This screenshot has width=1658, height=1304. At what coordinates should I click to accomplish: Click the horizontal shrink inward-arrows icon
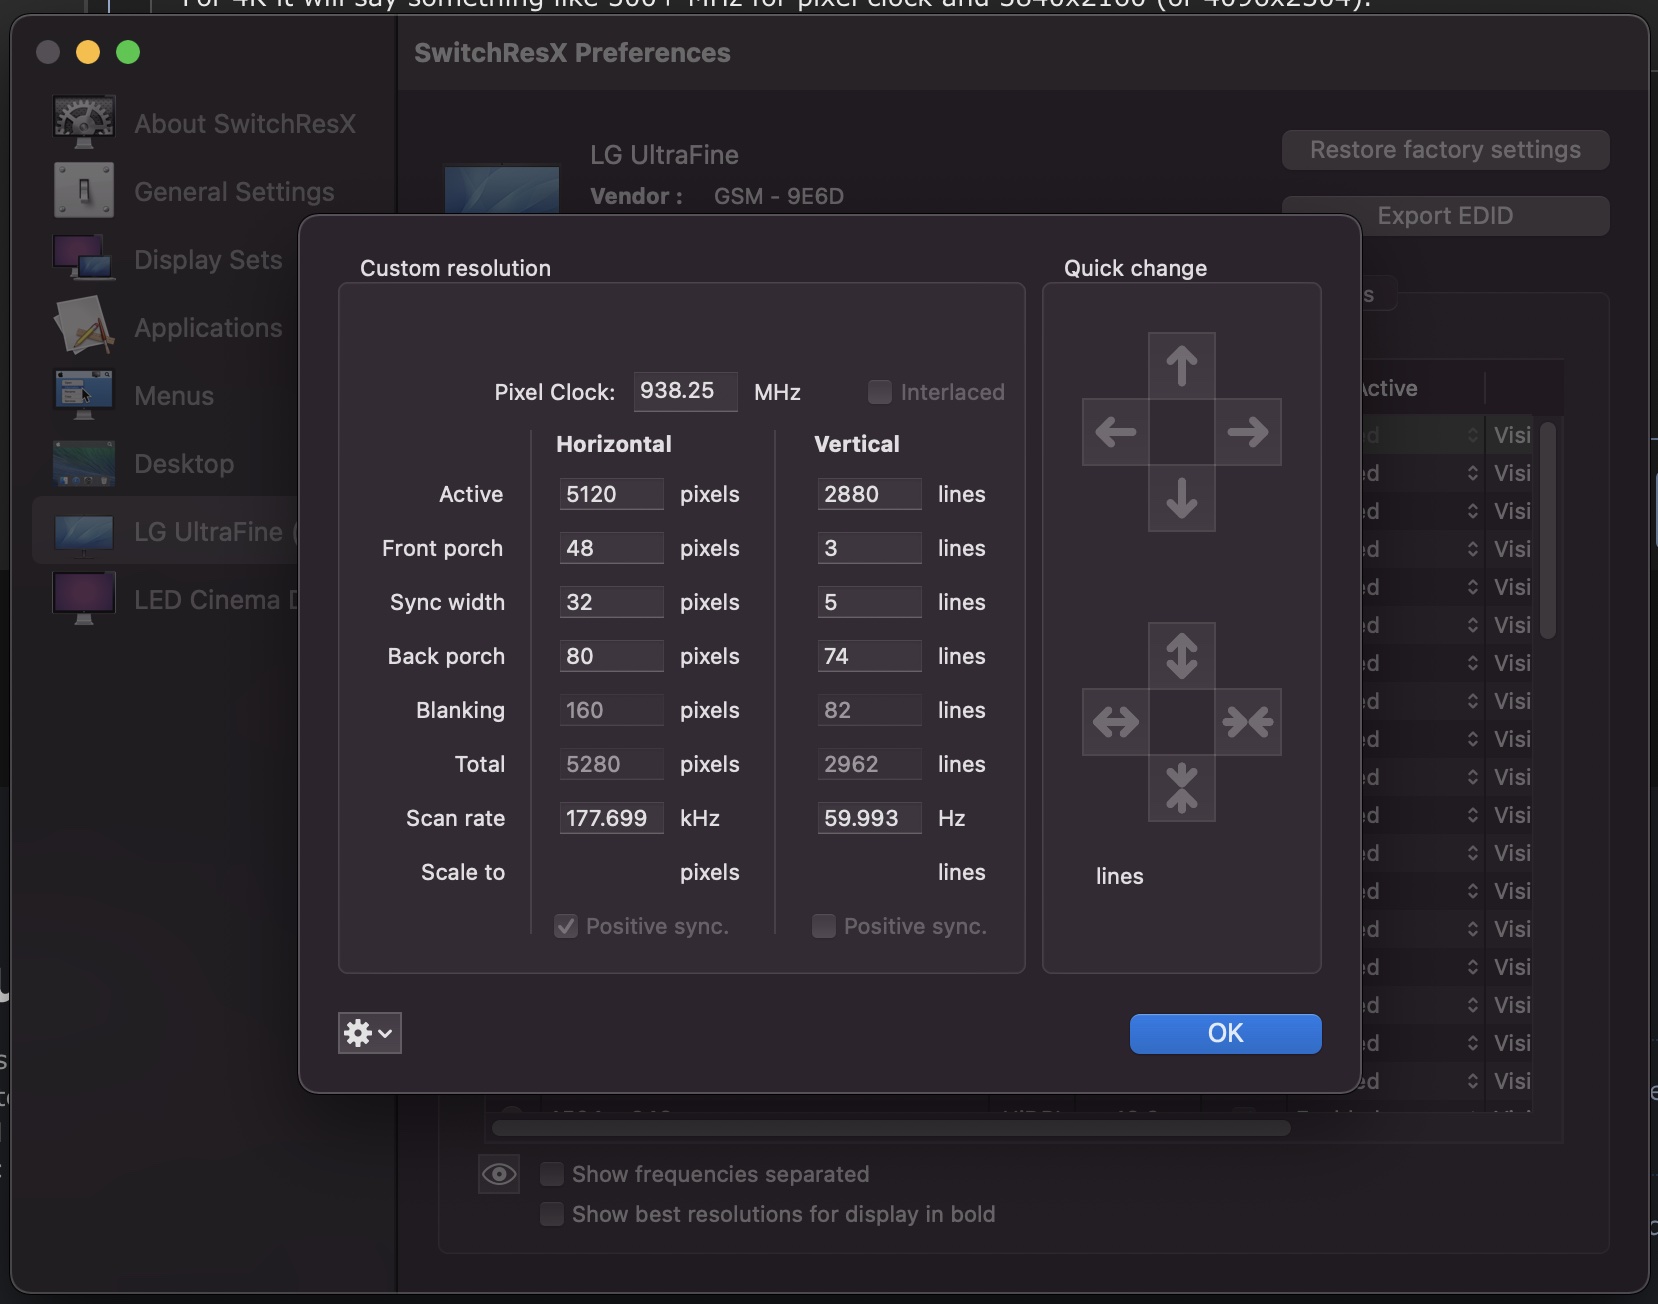point(1248,722)
